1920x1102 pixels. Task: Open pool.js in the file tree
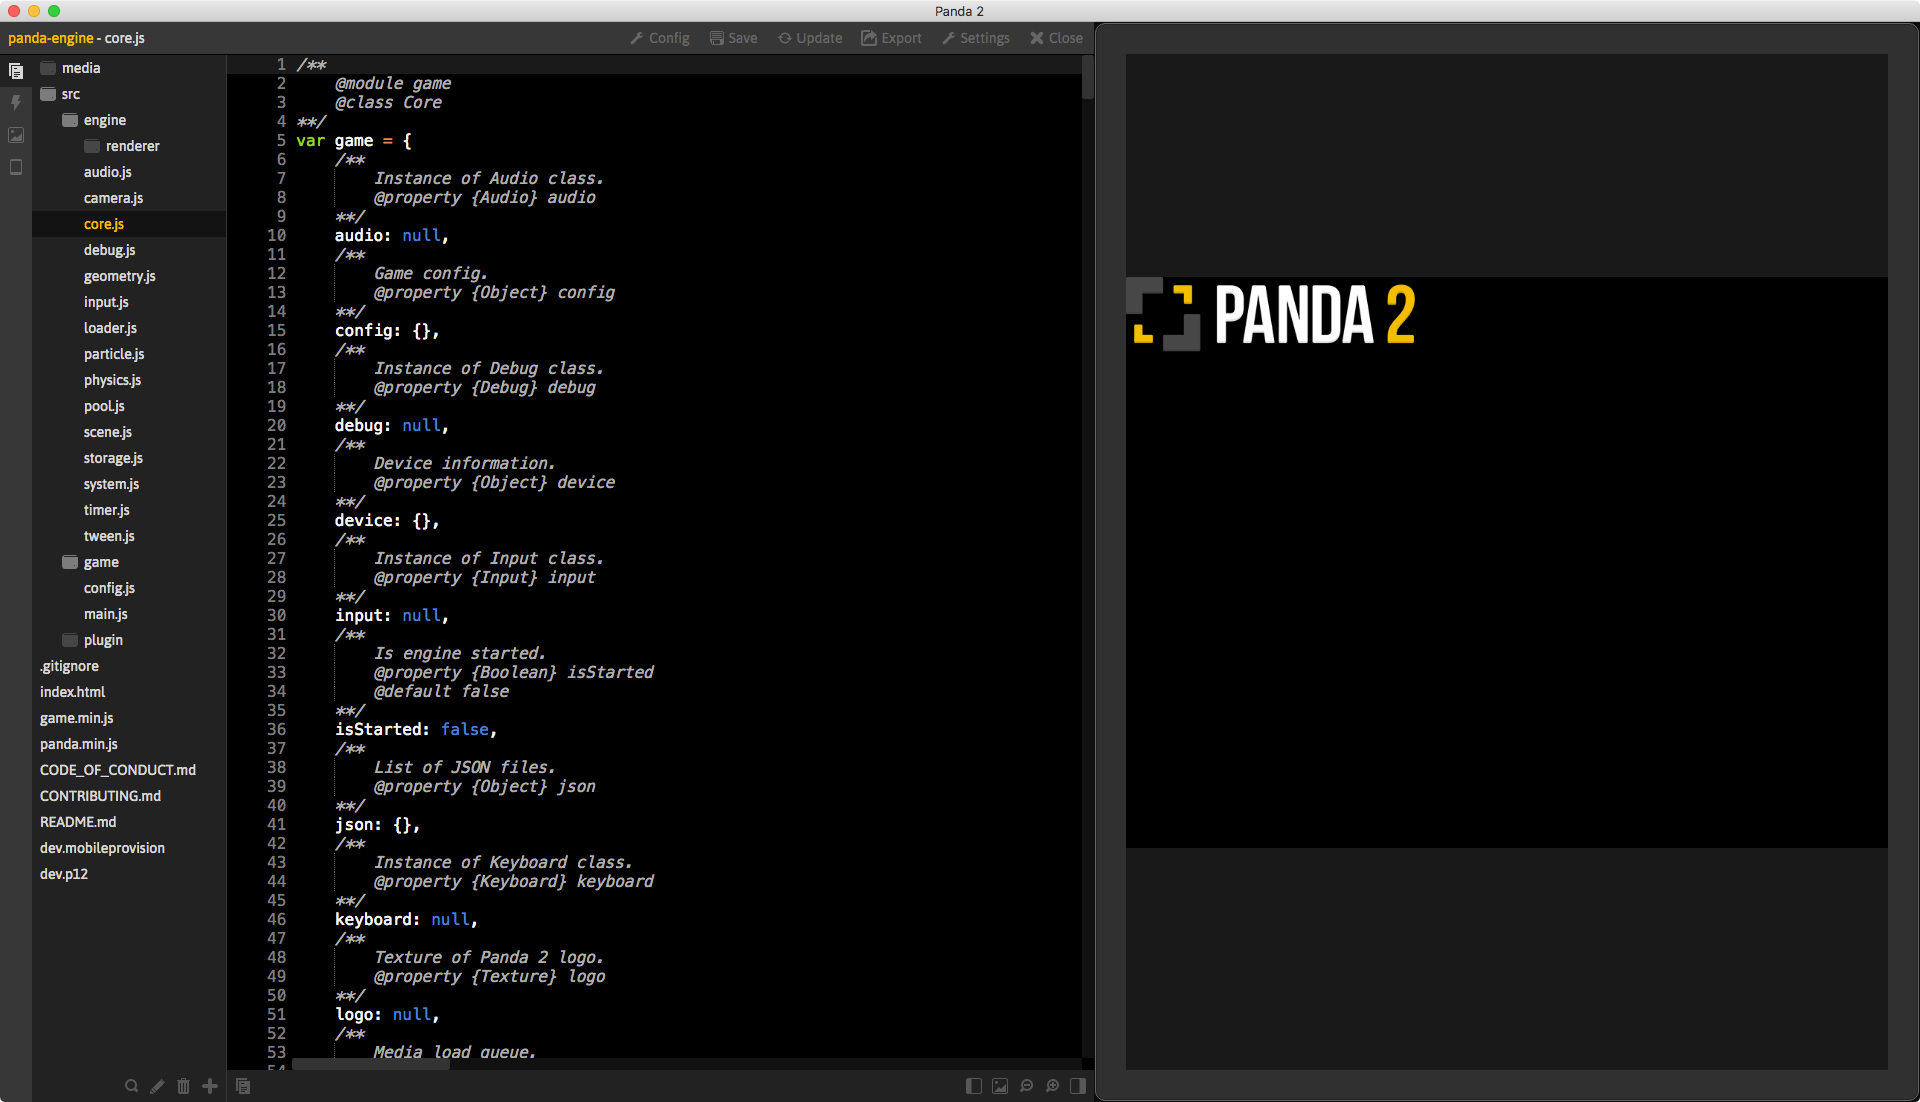coord(105,406)
